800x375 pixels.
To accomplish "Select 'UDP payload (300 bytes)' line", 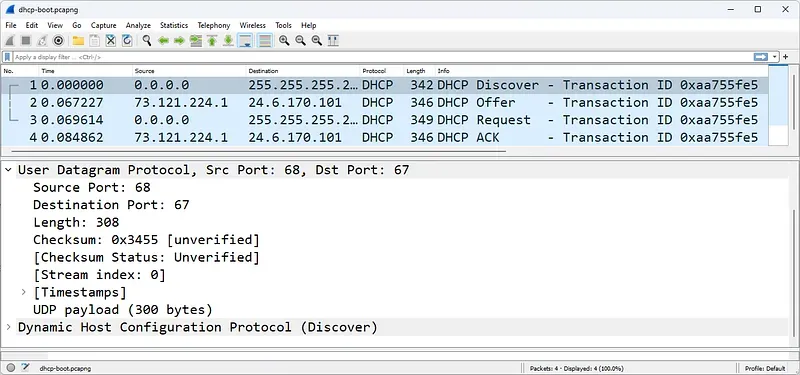I will click(x=123, y=310).
